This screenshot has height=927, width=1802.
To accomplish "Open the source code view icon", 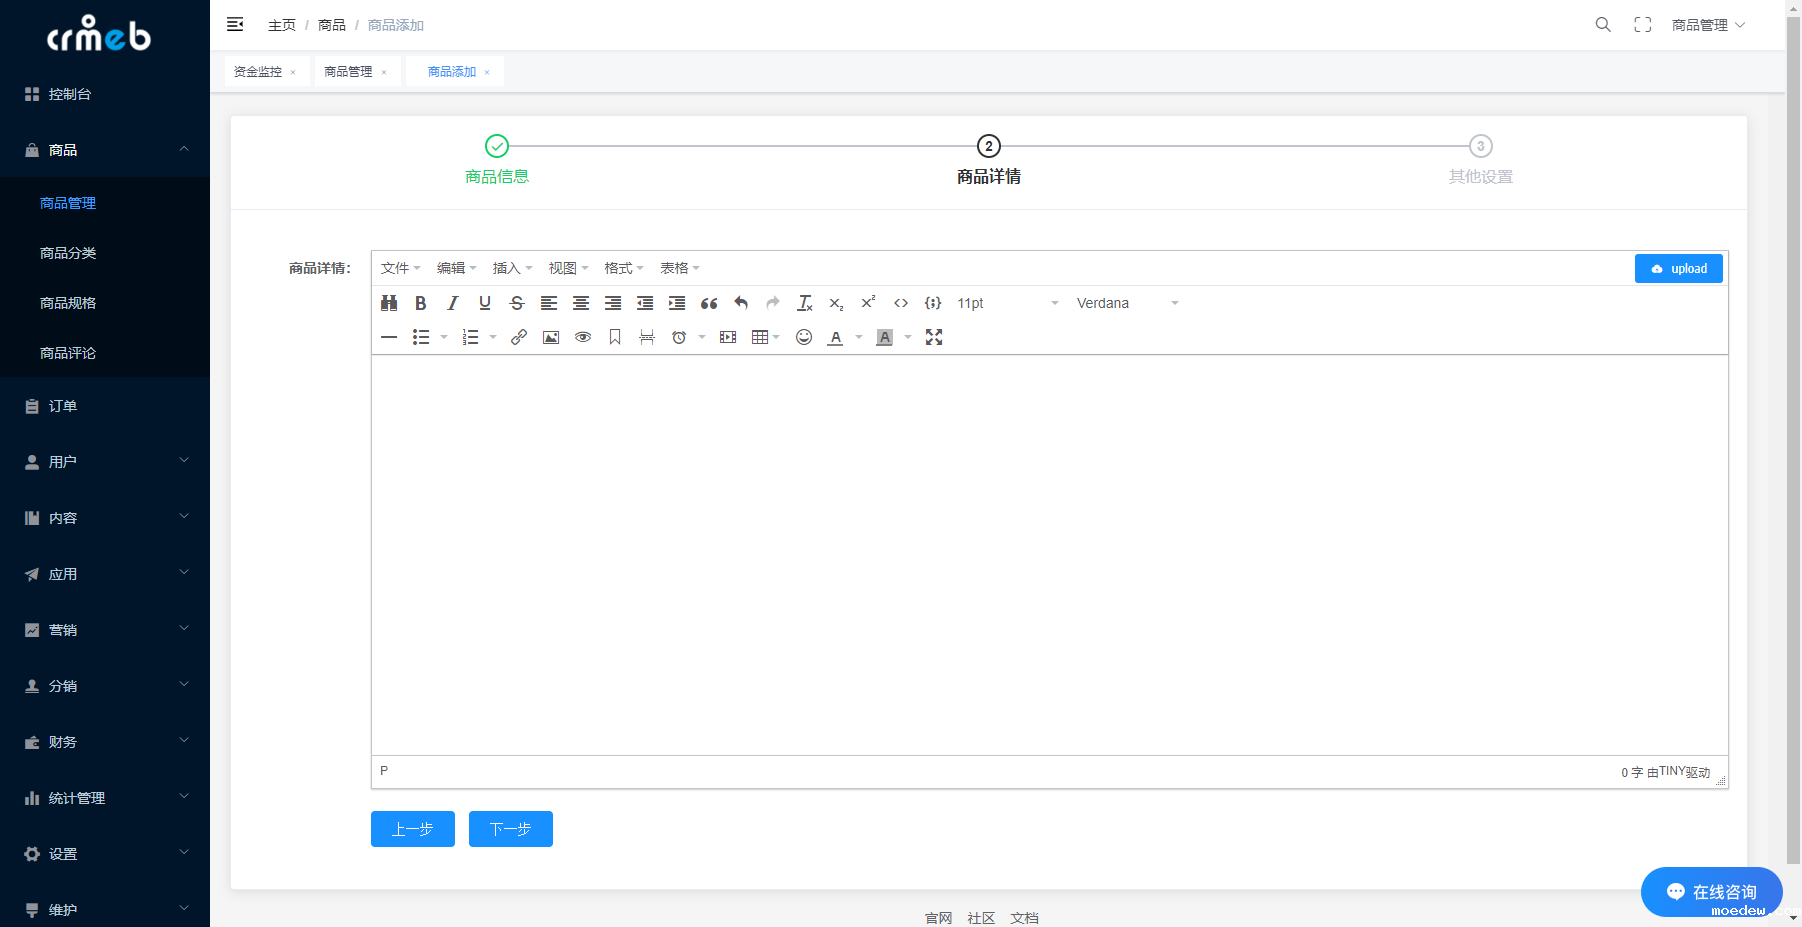I will point(901,303).
